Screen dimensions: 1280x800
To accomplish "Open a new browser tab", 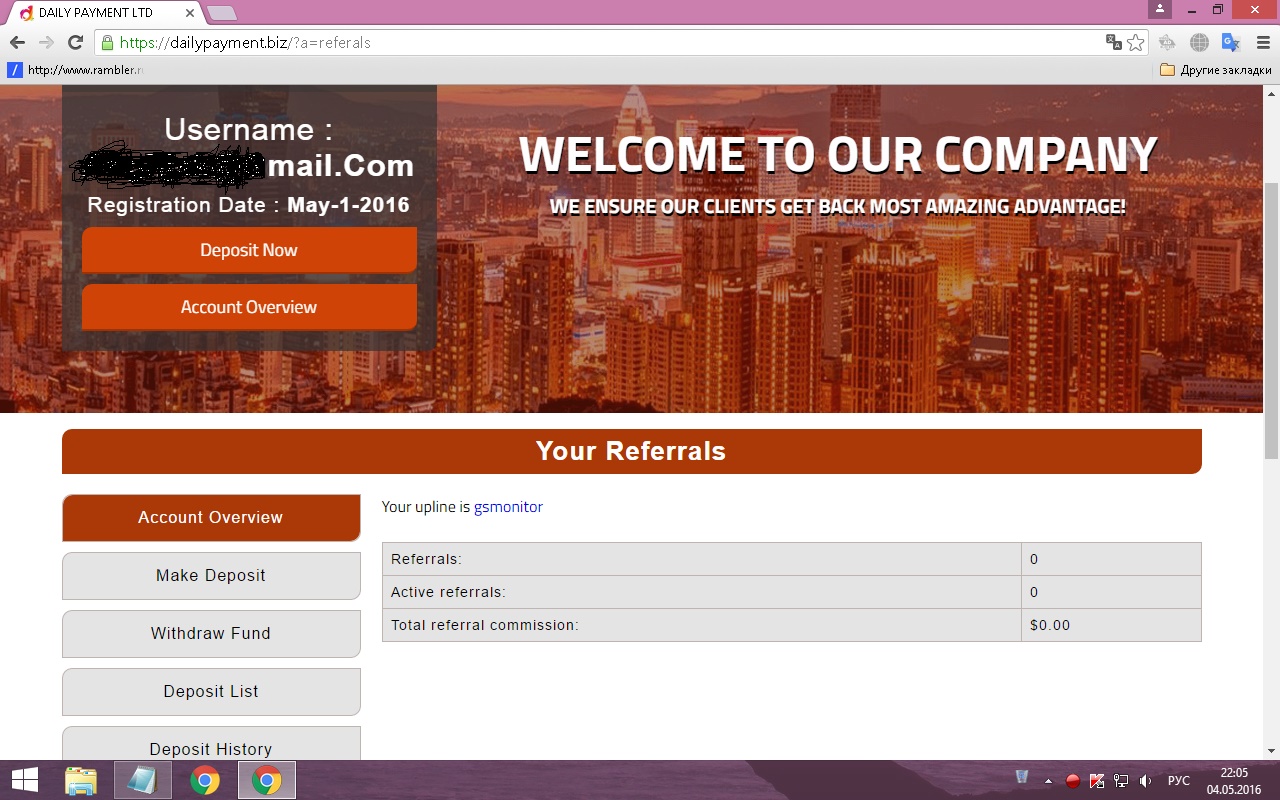I will pos(222,13).
